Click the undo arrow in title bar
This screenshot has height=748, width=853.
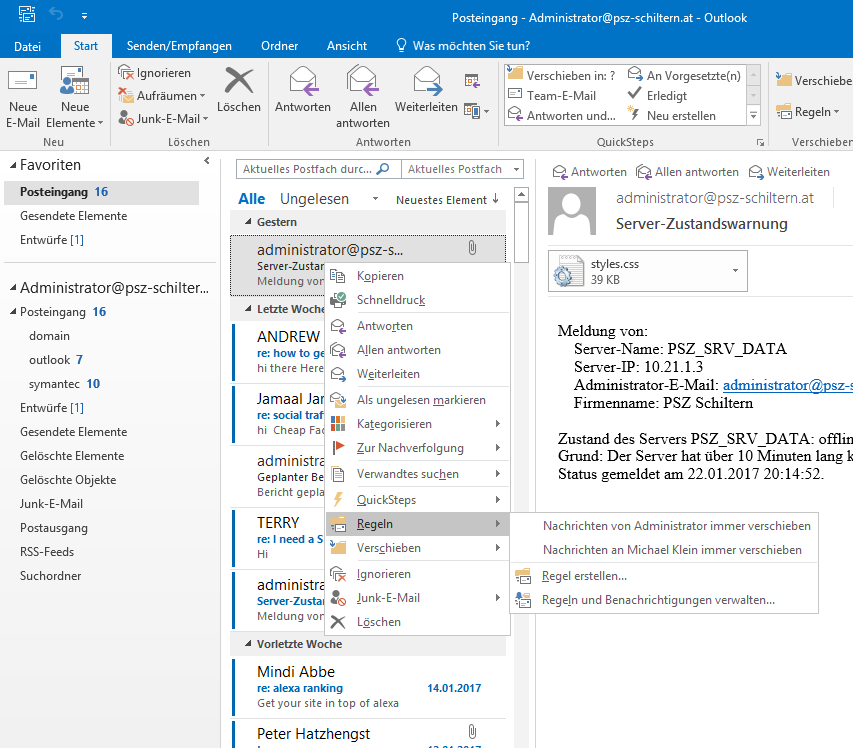pyautogui.click(x=56, y=16)
